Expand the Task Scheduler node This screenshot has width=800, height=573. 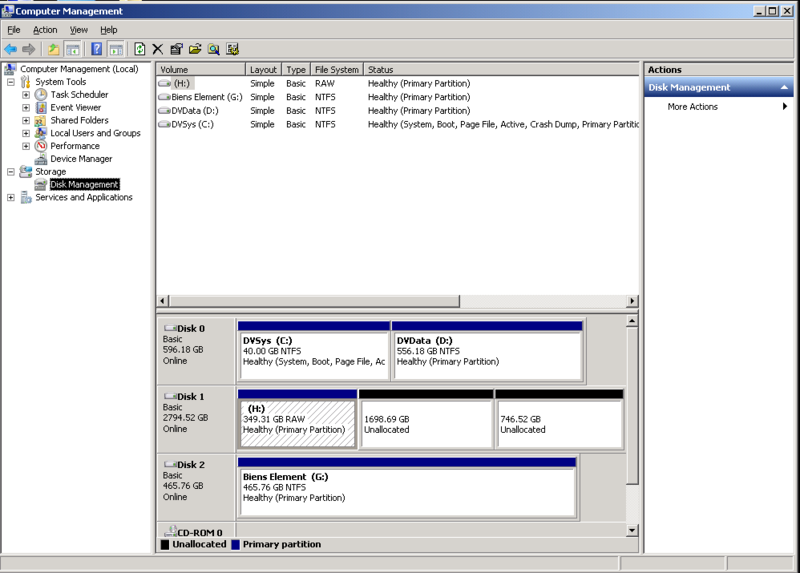[26, 95]
